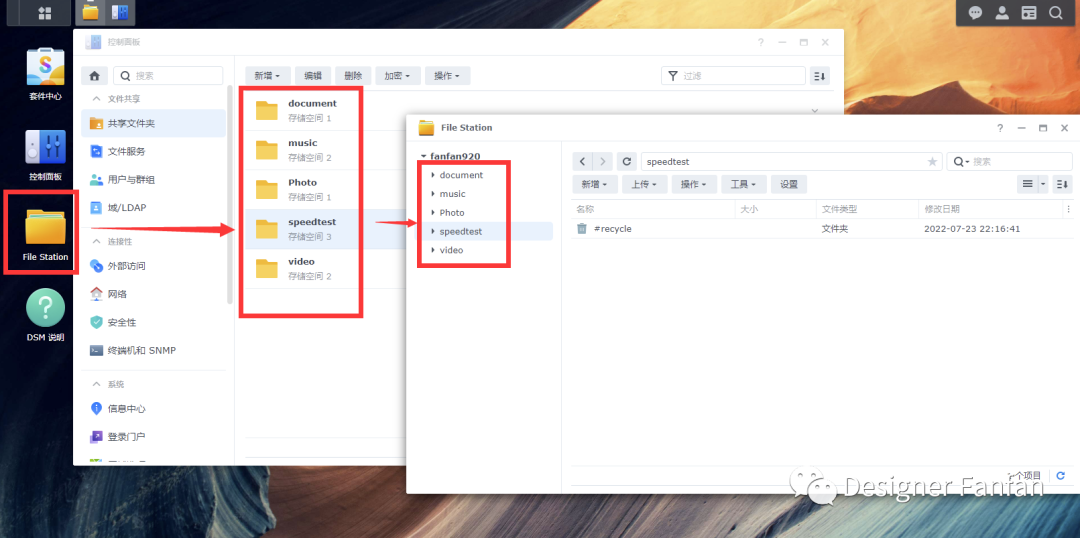Expand the music folder in the tree
The width and height of the screenshot is (1080, 538).
pos(433,194)
